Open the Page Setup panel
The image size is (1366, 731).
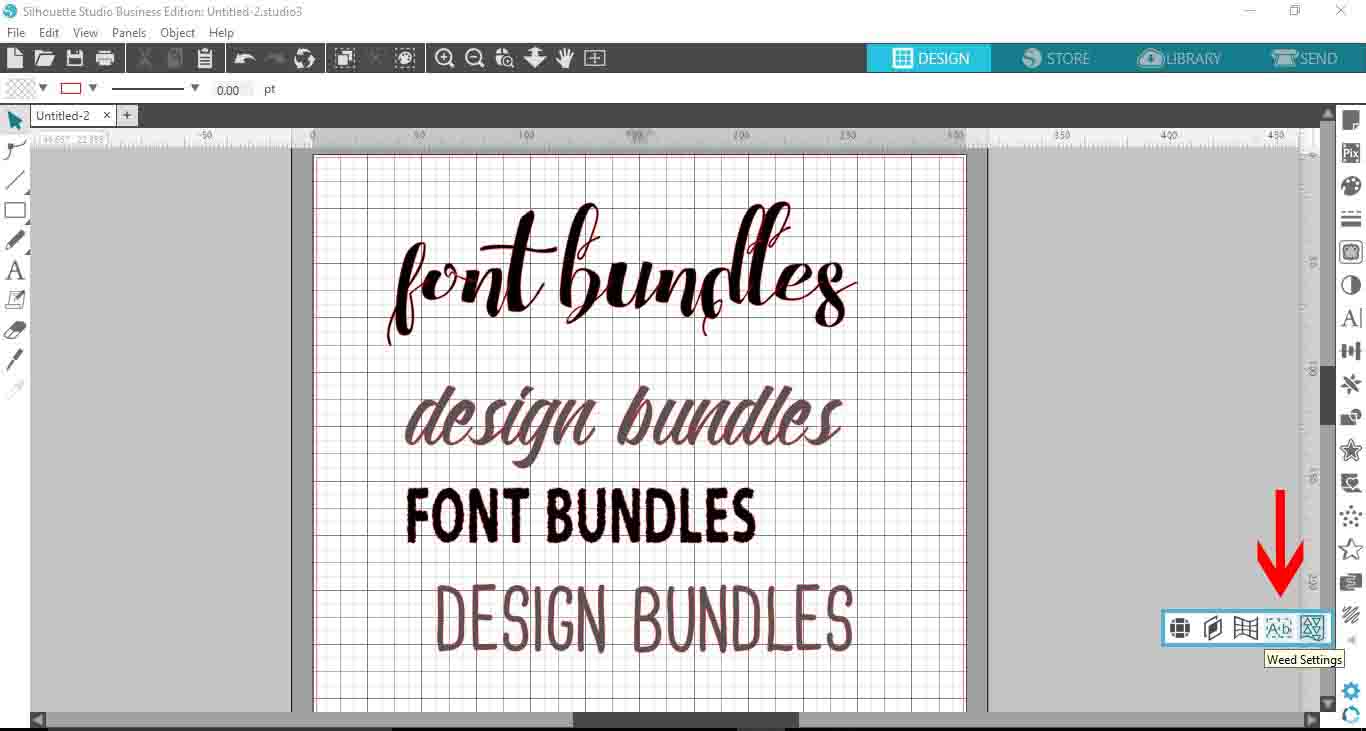click(x=1351, y=121)
